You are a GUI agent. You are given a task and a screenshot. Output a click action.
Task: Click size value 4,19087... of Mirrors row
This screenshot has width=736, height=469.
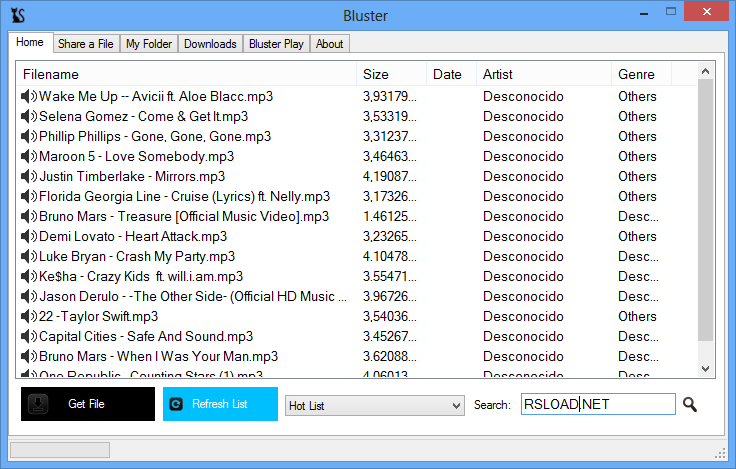pyautogui.click(x=390, y=177)
